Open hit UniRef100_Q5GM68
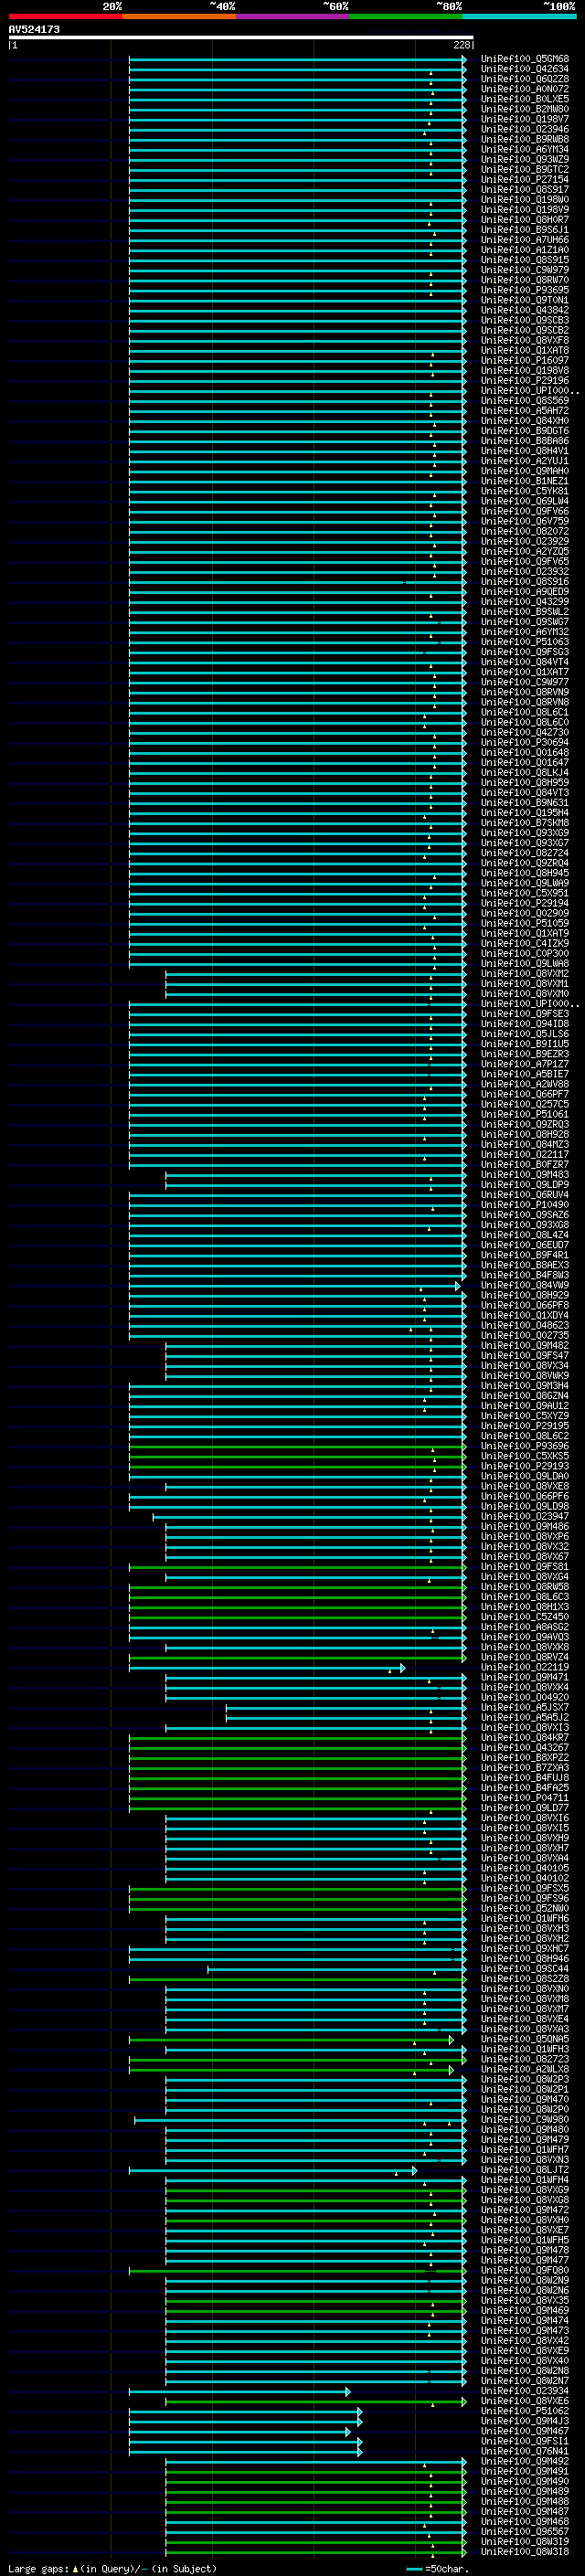 tap(525, 59)
